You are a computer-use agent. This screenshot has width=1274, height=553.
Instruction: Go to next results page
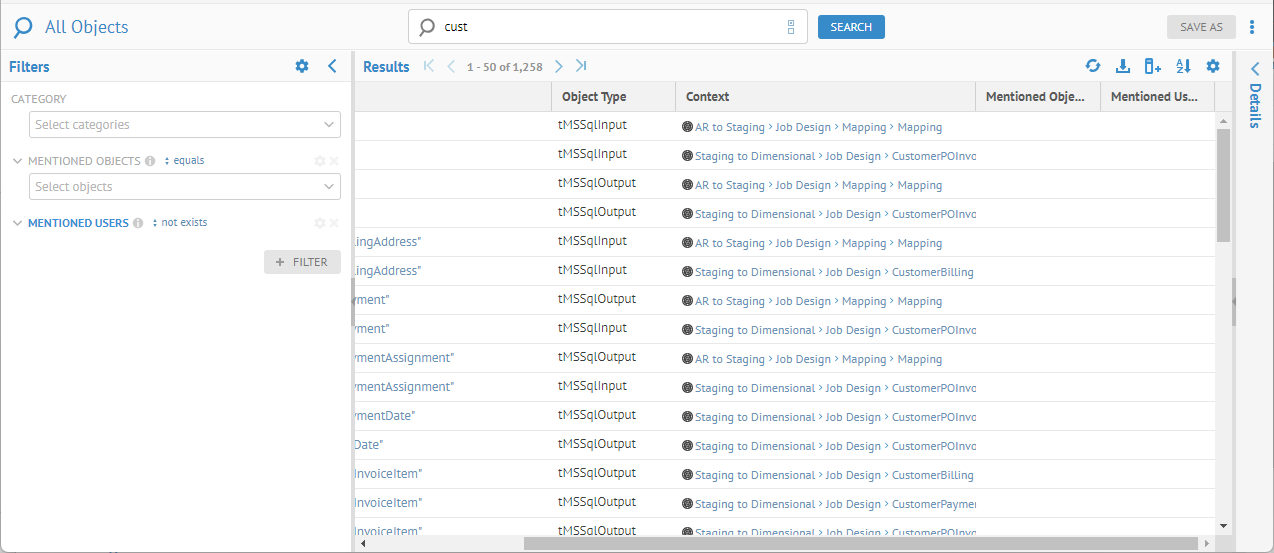(x=559, y=66)
